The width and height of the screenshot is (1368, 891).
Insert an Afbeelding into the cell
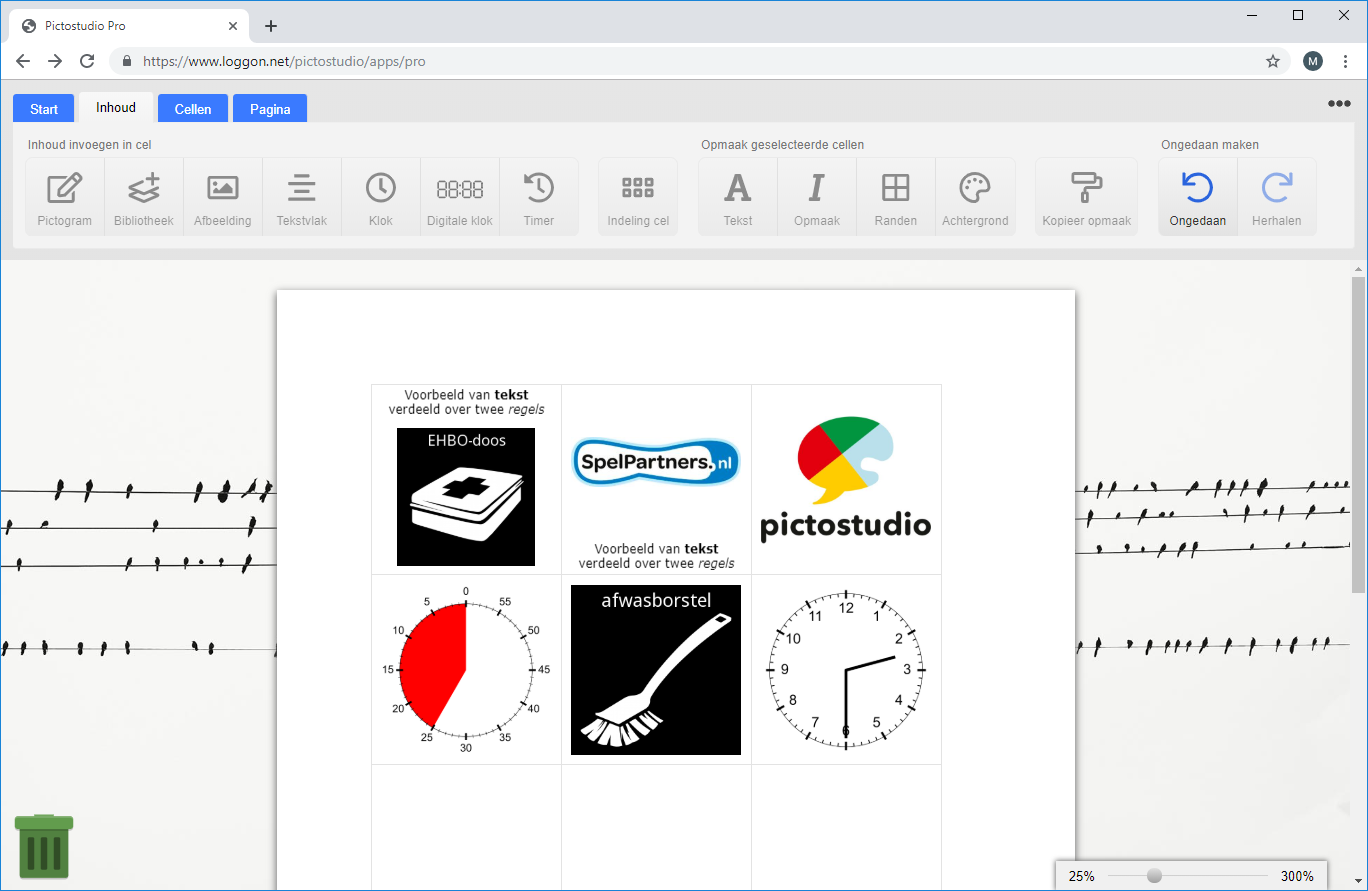coord(222,196)
